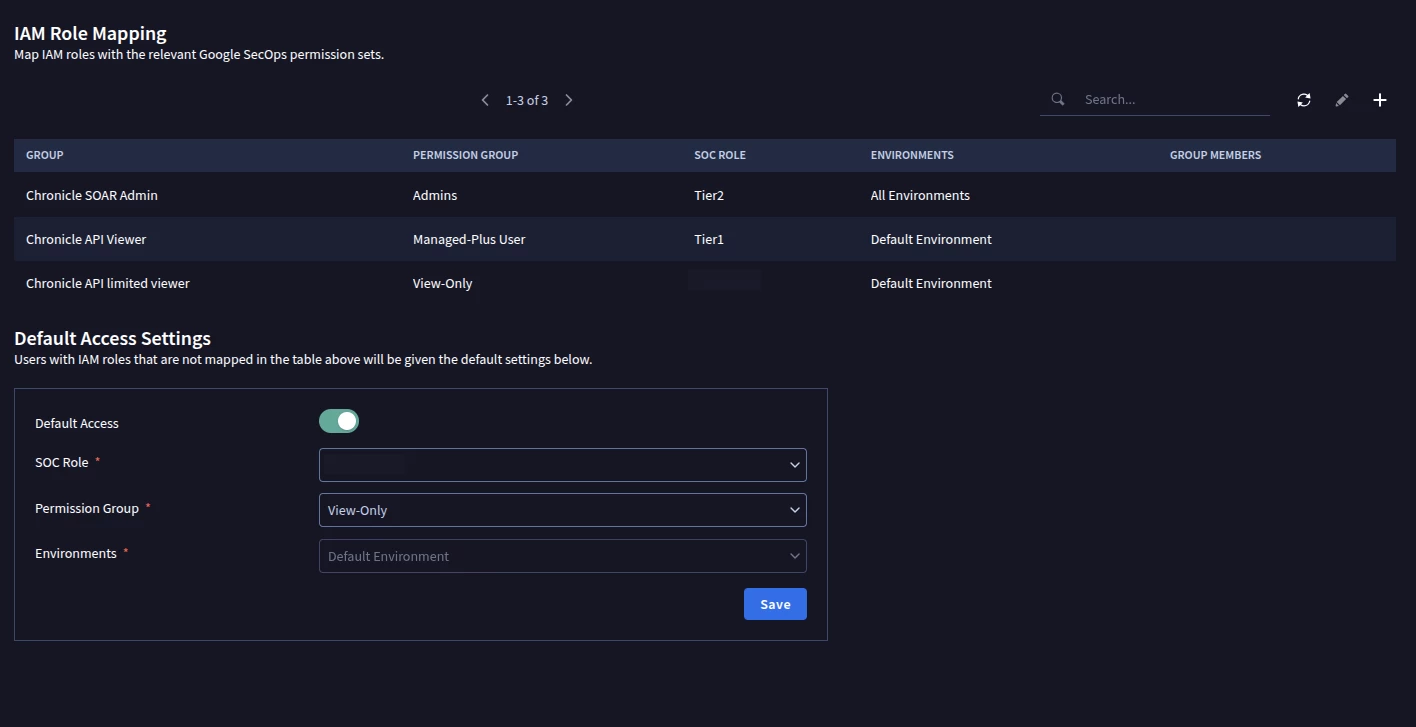1416x727 pixels.
Task: Click Default Environment in Chronicle API Viewer row
Action: tap(931, 239)
